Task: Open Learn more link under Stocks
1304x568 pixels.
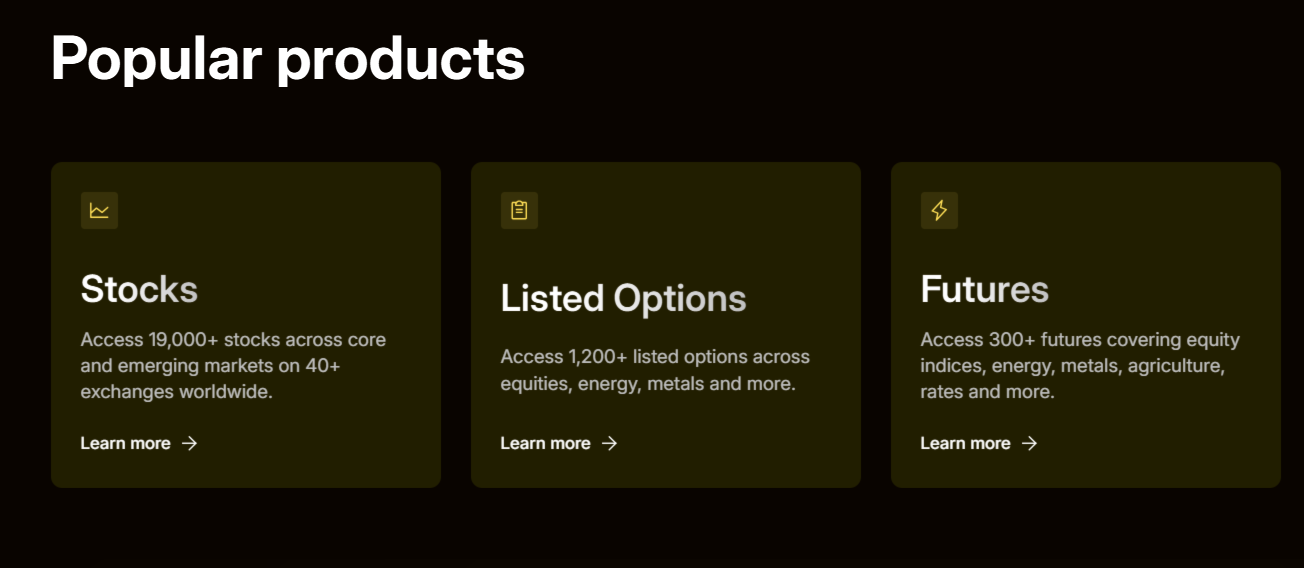Action: tap(126, 443)
